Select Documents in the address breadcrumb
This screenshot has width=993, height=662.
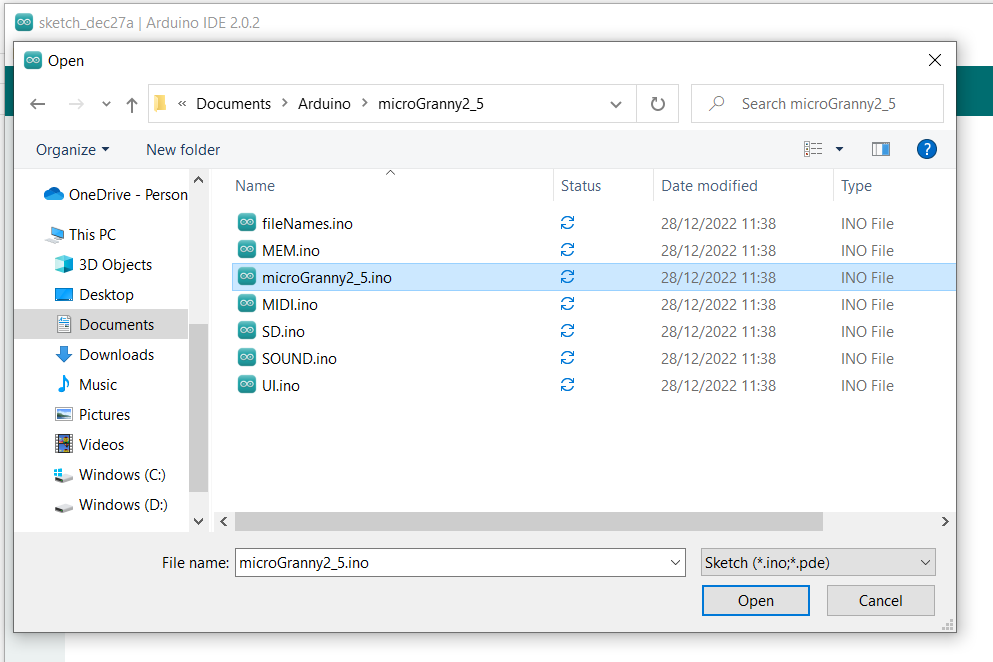tap(234, 104)
